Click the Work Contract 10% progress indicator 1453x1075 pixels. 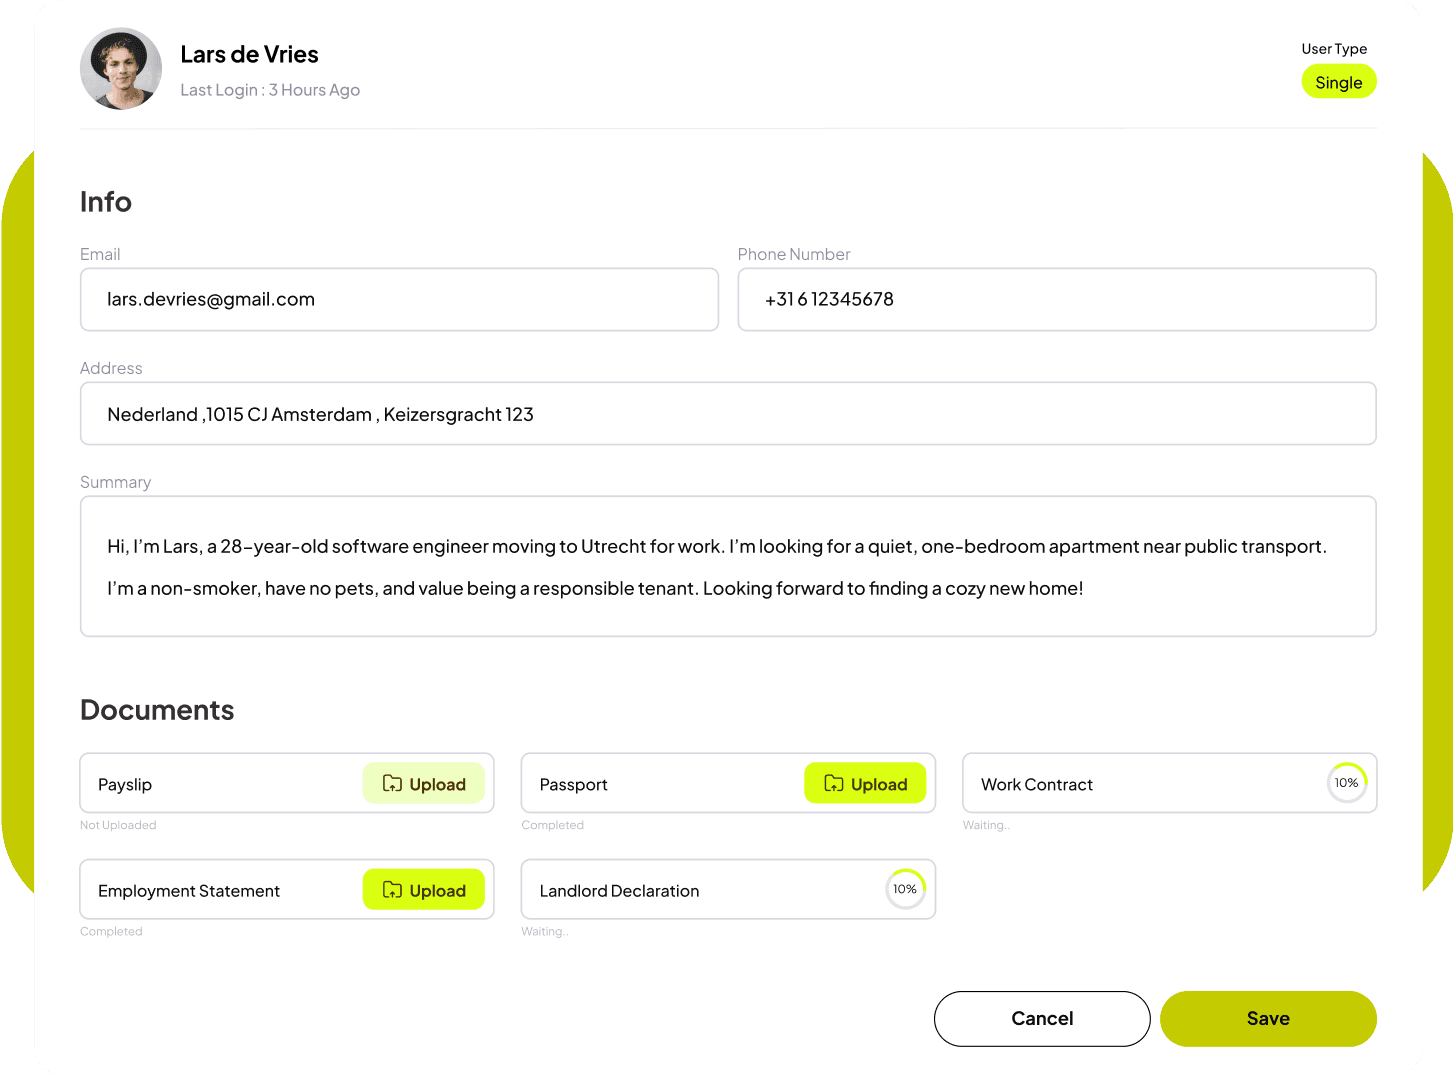[x=1347, y=783]
